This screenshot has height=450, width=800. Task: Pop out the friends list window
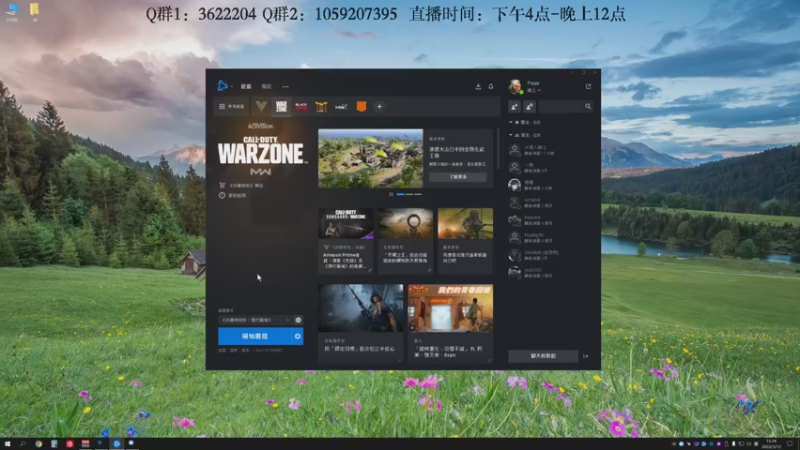(x=588, y=86)
